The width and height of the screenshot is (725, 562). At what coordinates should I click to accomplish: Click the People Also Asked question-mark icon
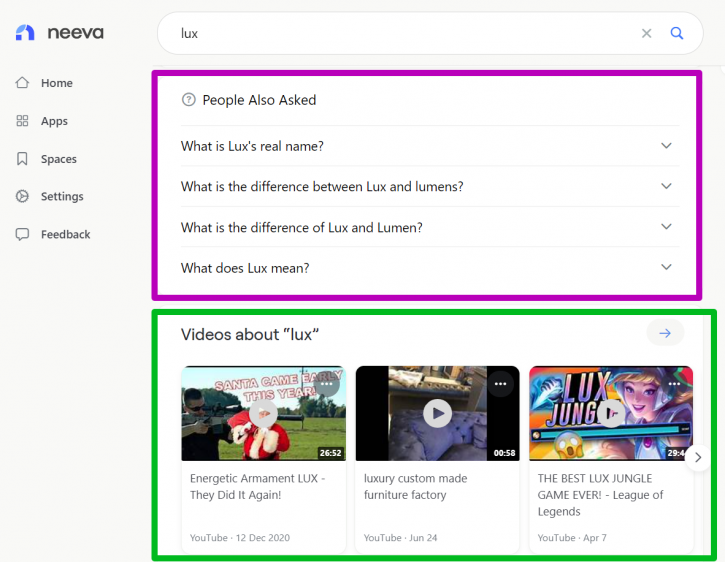(189, 99)
